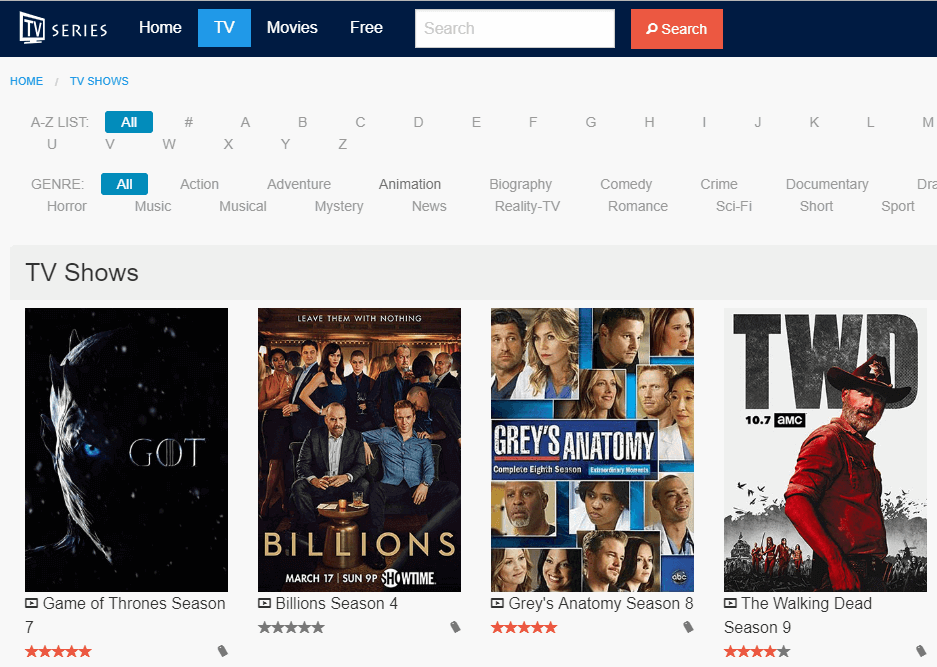
Task: Choose the Mystery genre
Action: (x=339, y=207)
